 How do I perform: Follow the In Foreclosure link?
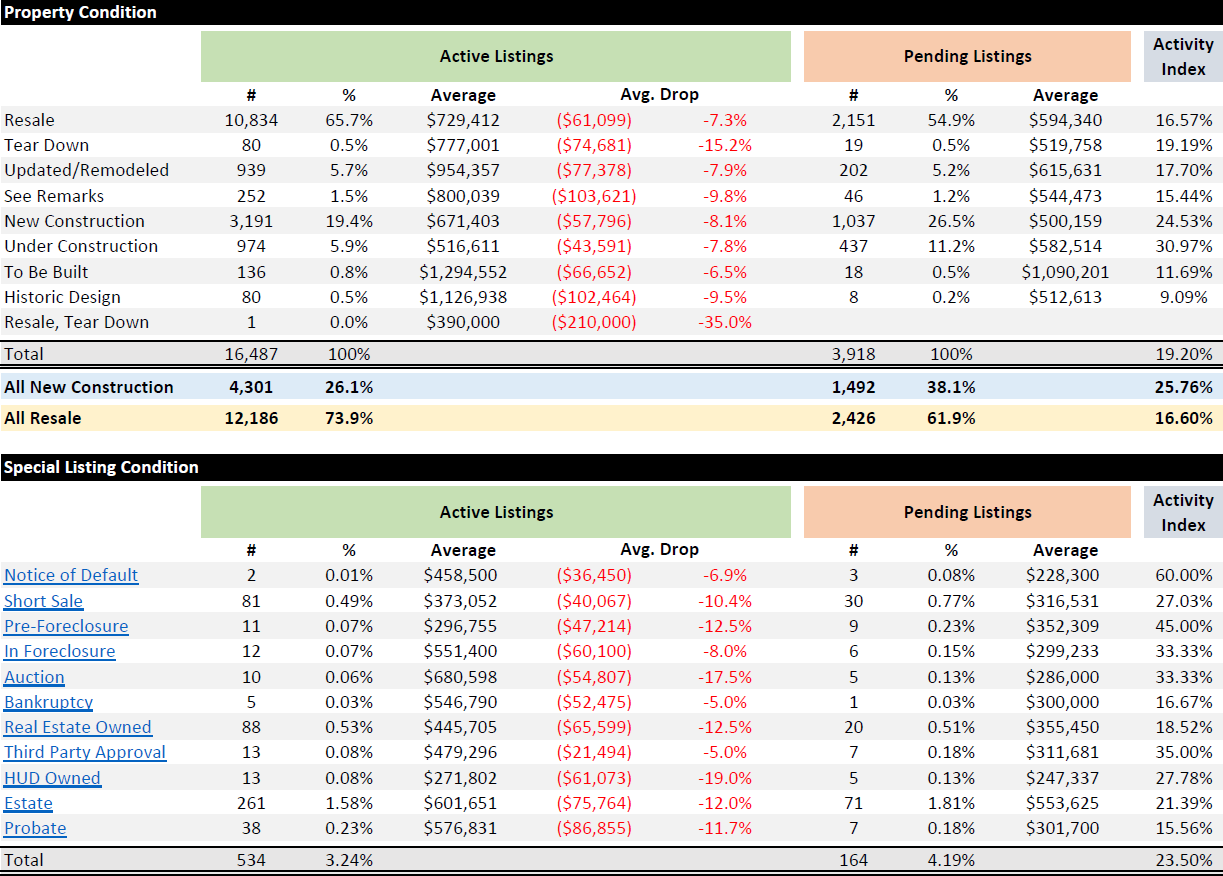pyautogui.click(x=59, y=651)
